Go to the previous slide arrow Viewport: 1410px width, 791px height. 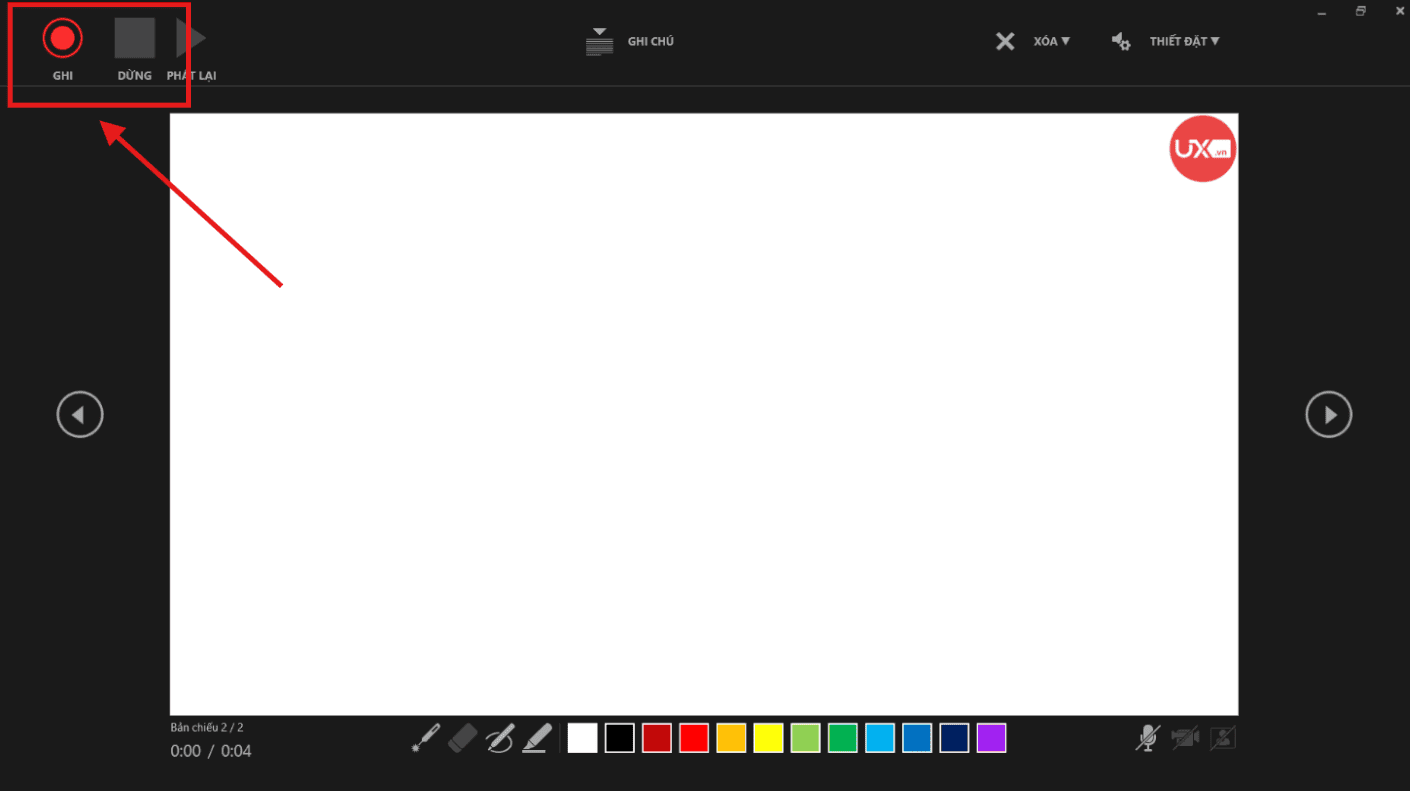pos(80,414)
